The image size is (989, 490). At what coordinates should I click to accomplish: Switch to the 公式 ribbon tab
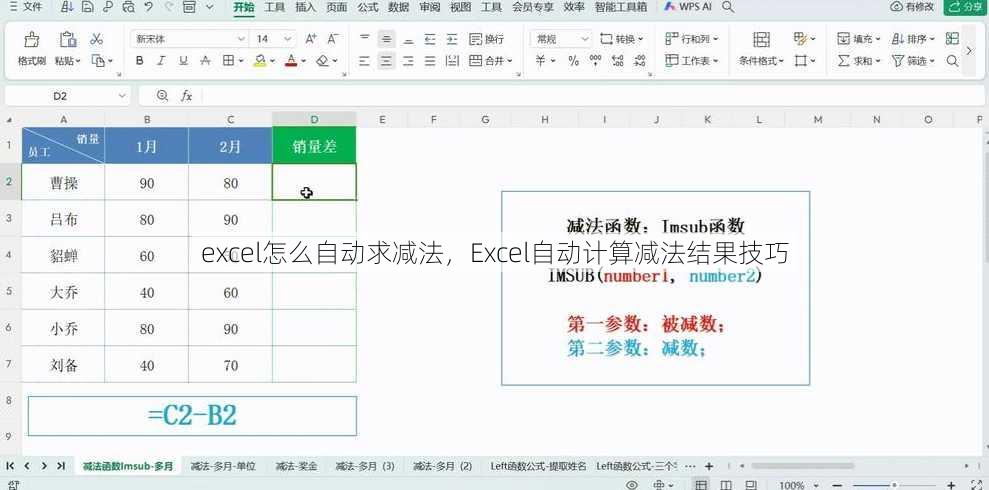click(367, 7)
